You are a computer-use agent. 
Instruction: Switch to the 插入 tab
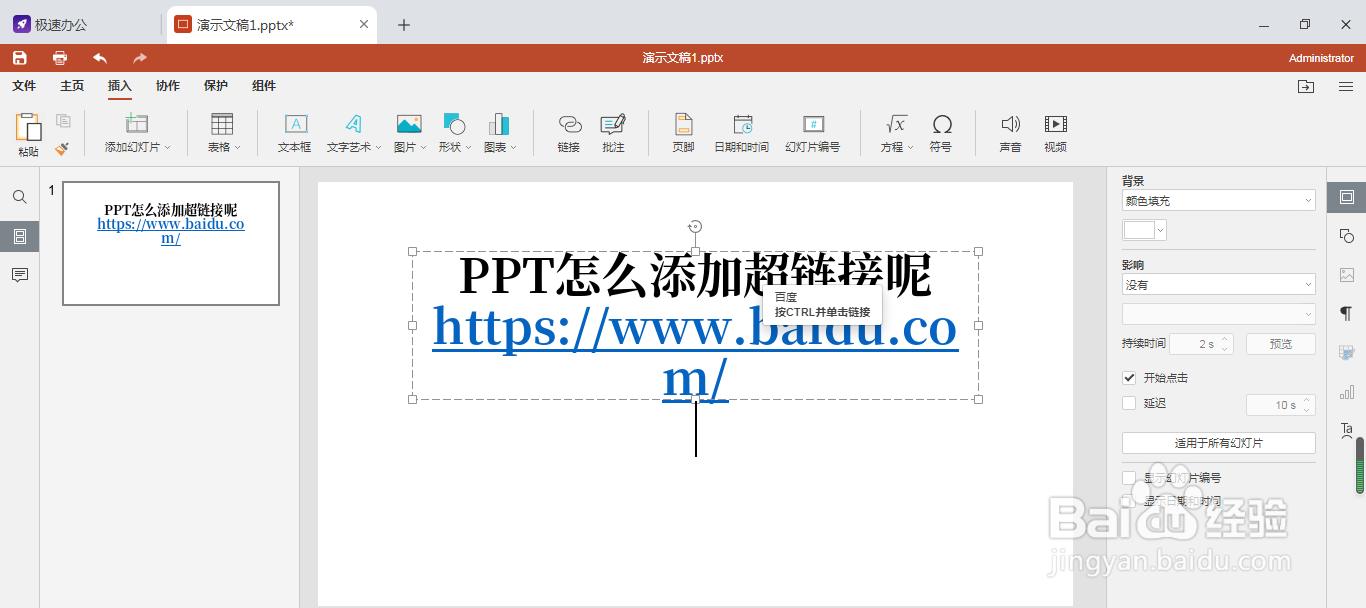pyautogui.click(x=120, y=86)
